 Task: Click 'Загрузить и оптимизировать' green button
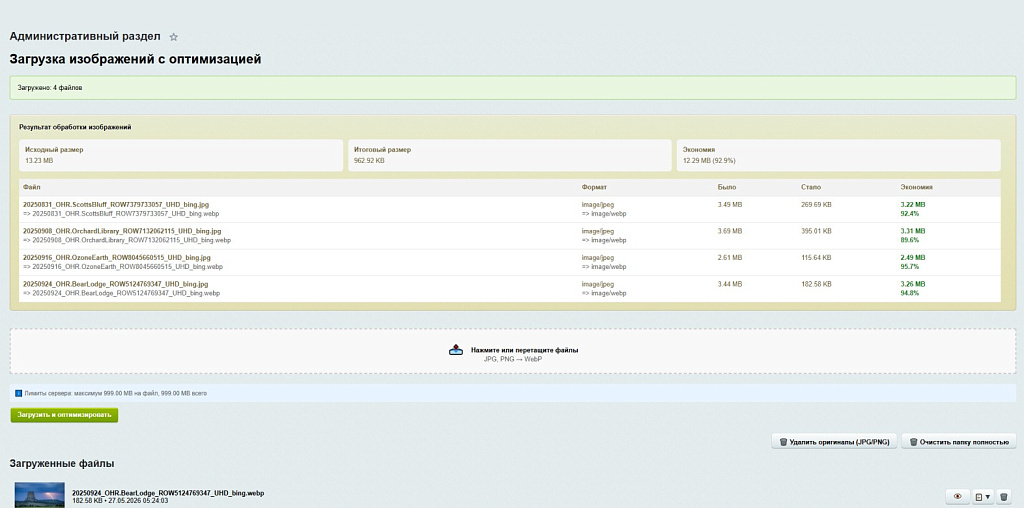coord(64,415)
